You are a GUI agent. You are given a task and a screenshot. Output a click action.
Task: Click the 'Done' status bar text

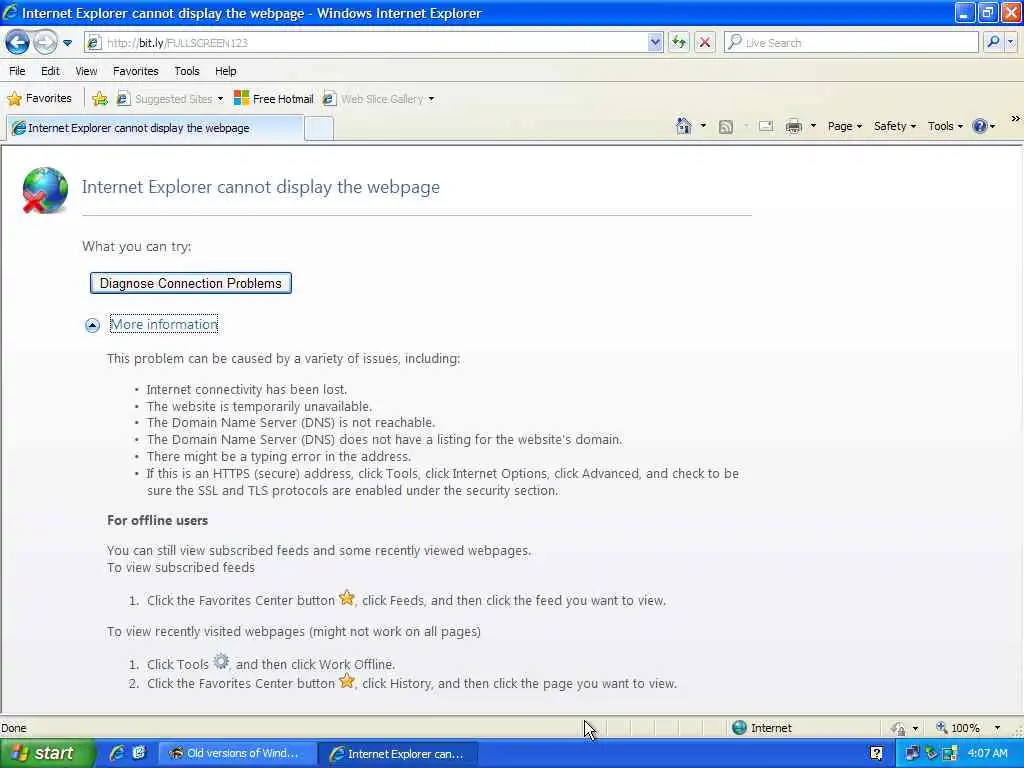pos(14,728)
